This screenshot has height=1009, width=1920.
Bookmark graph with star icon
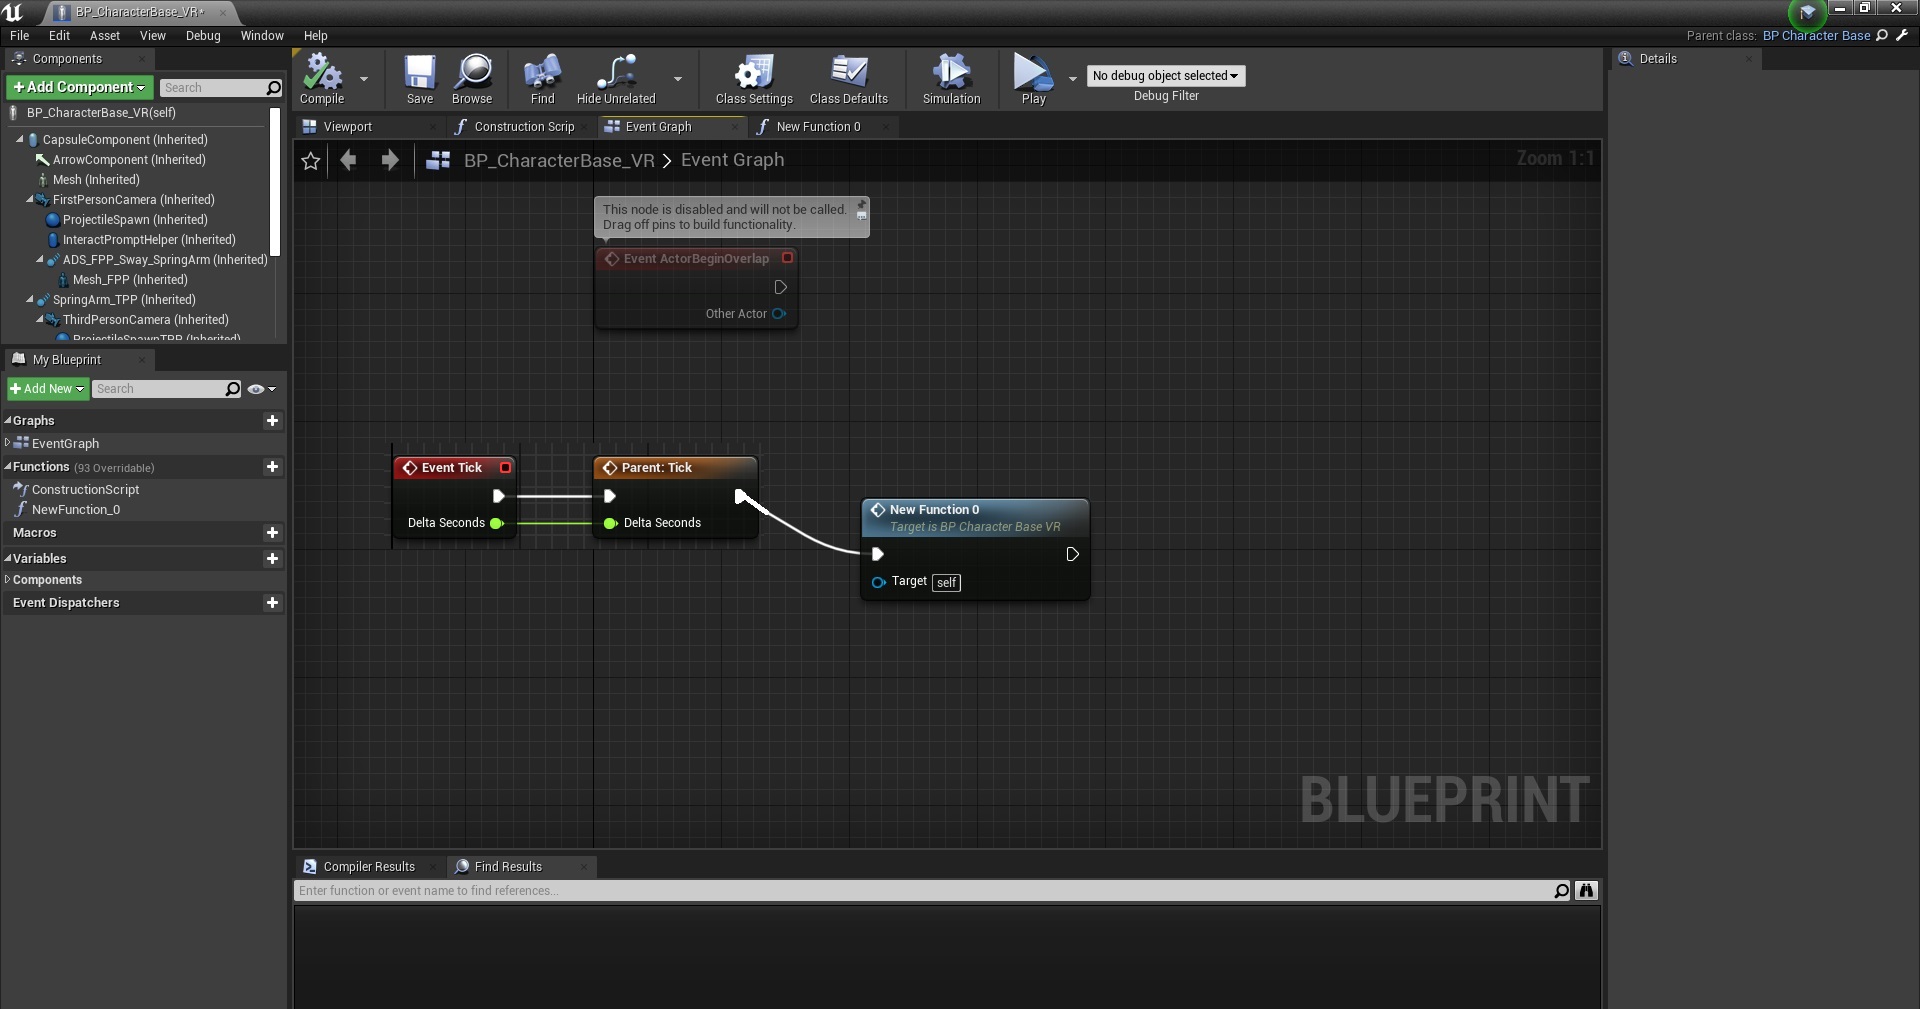tap(311, 161)
